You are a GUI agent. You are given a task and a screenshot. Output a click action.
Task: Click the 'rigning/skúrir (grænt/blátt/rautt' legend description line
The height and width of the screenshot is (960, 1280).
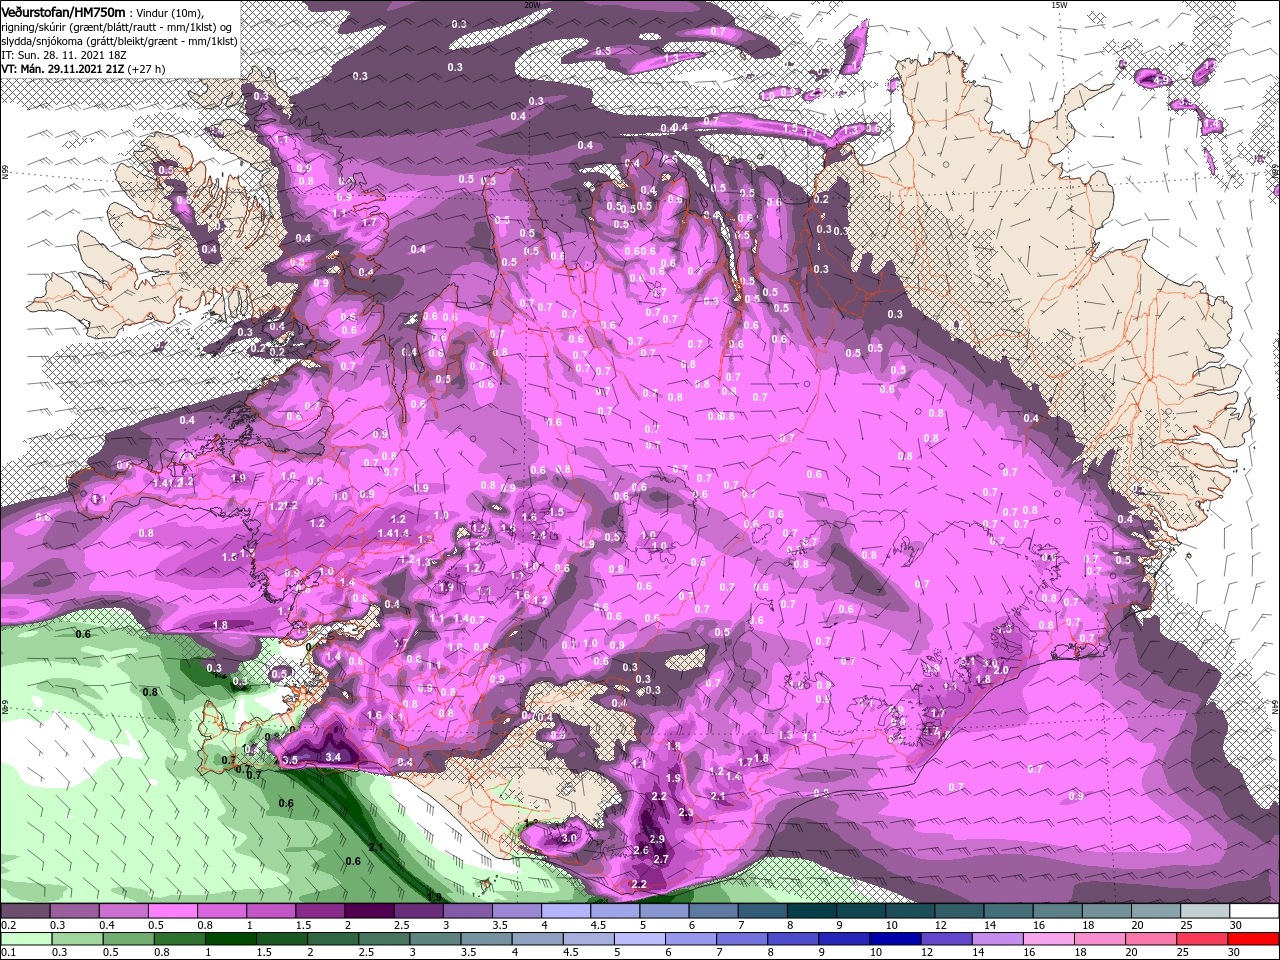[x=117, y=27]
